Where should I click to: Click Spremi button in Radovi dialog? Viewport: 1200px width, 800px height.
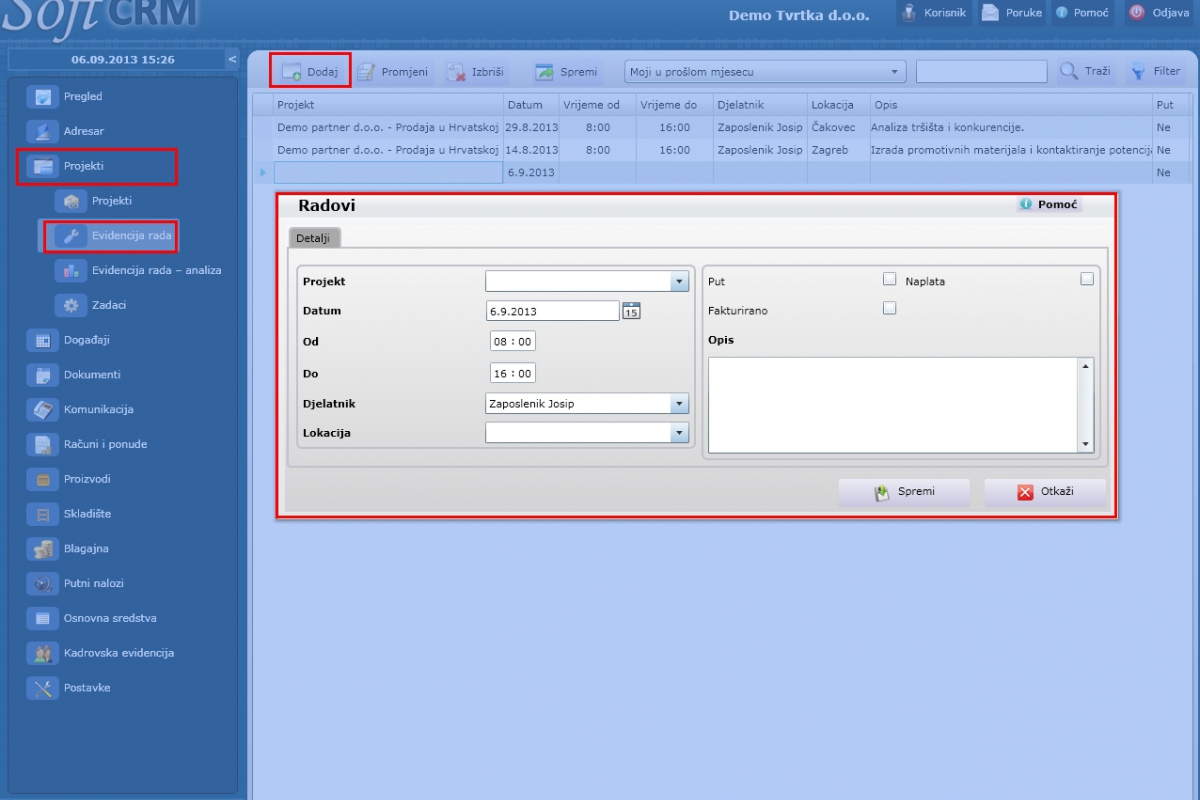[x=904, y=492]
